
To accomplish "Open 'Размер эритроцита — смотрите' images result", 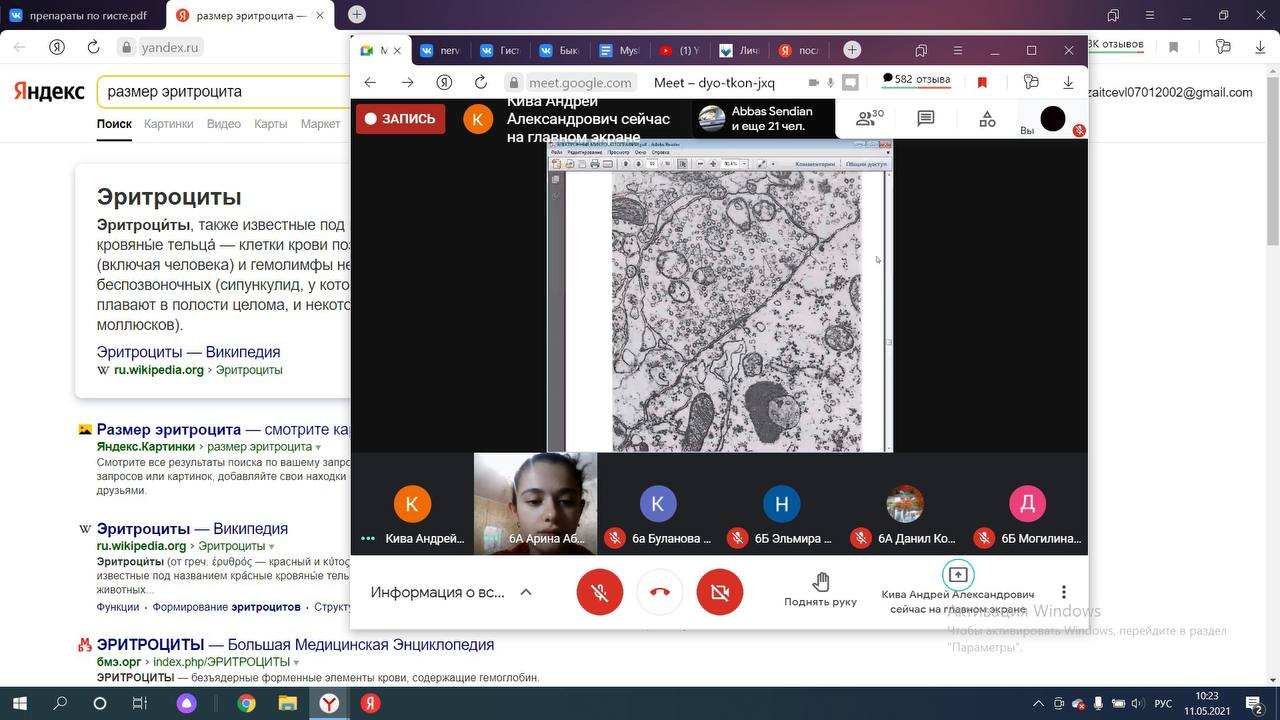I will point(222,429).
